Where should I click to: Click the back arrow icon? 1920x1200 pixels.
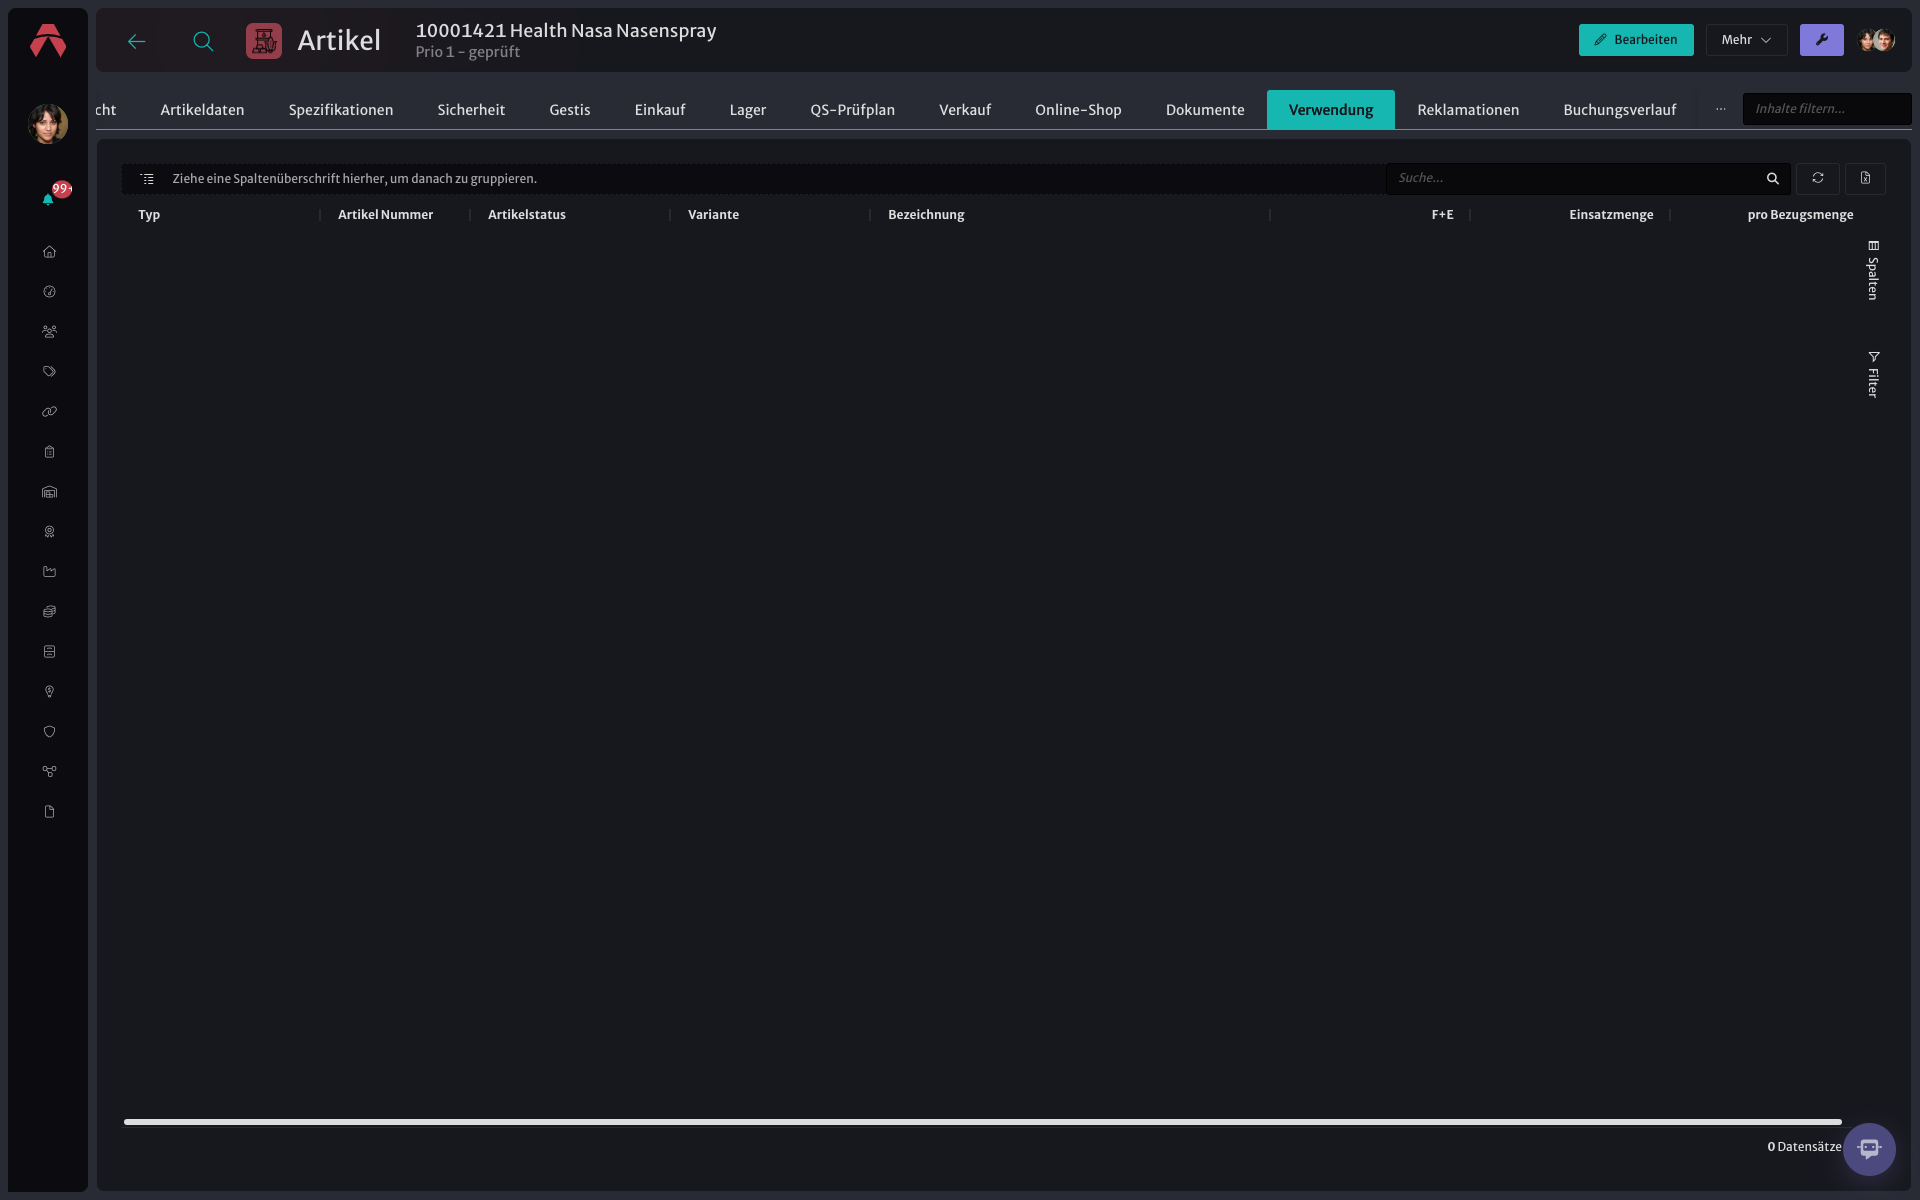(137, 41)
